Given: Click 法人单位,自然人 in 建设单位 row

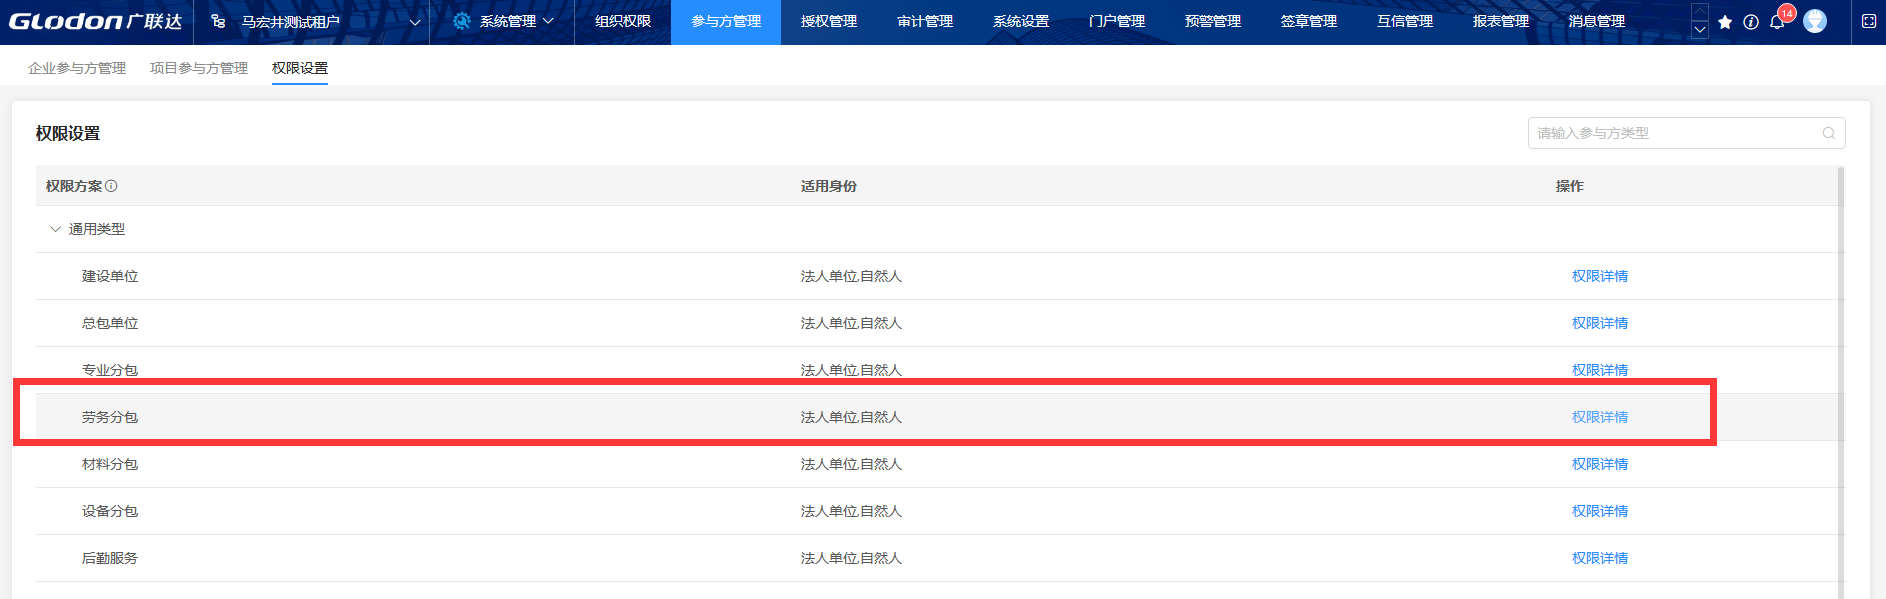Looking at the screenshot, I should click(851, 276).
